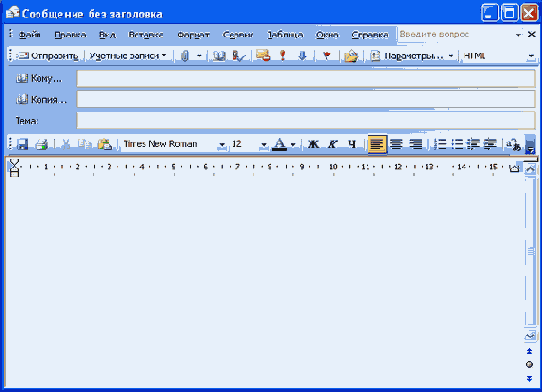Click the font color A button
Image resolution: width=542 pixels, height=392 pixels.
[x=279, y=144]
